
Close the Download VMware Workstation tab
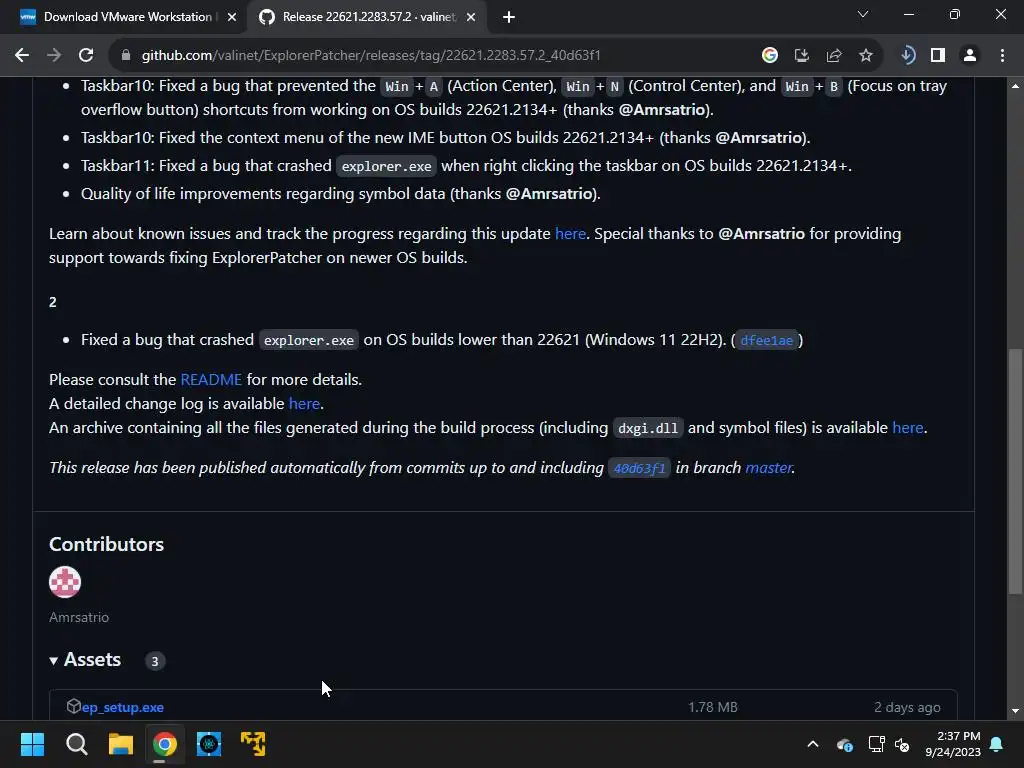coord(232,18)
